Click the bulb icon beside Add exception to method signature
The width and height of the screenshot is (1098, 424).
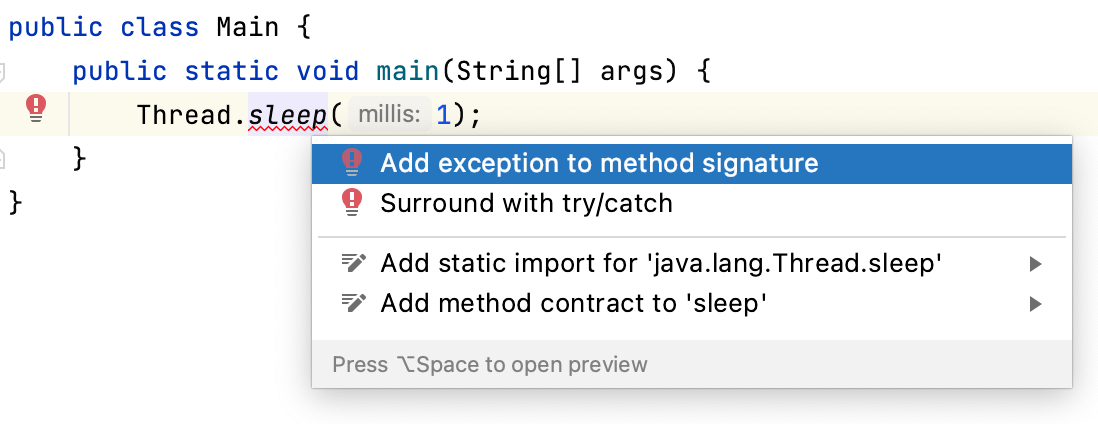[352, 163]
